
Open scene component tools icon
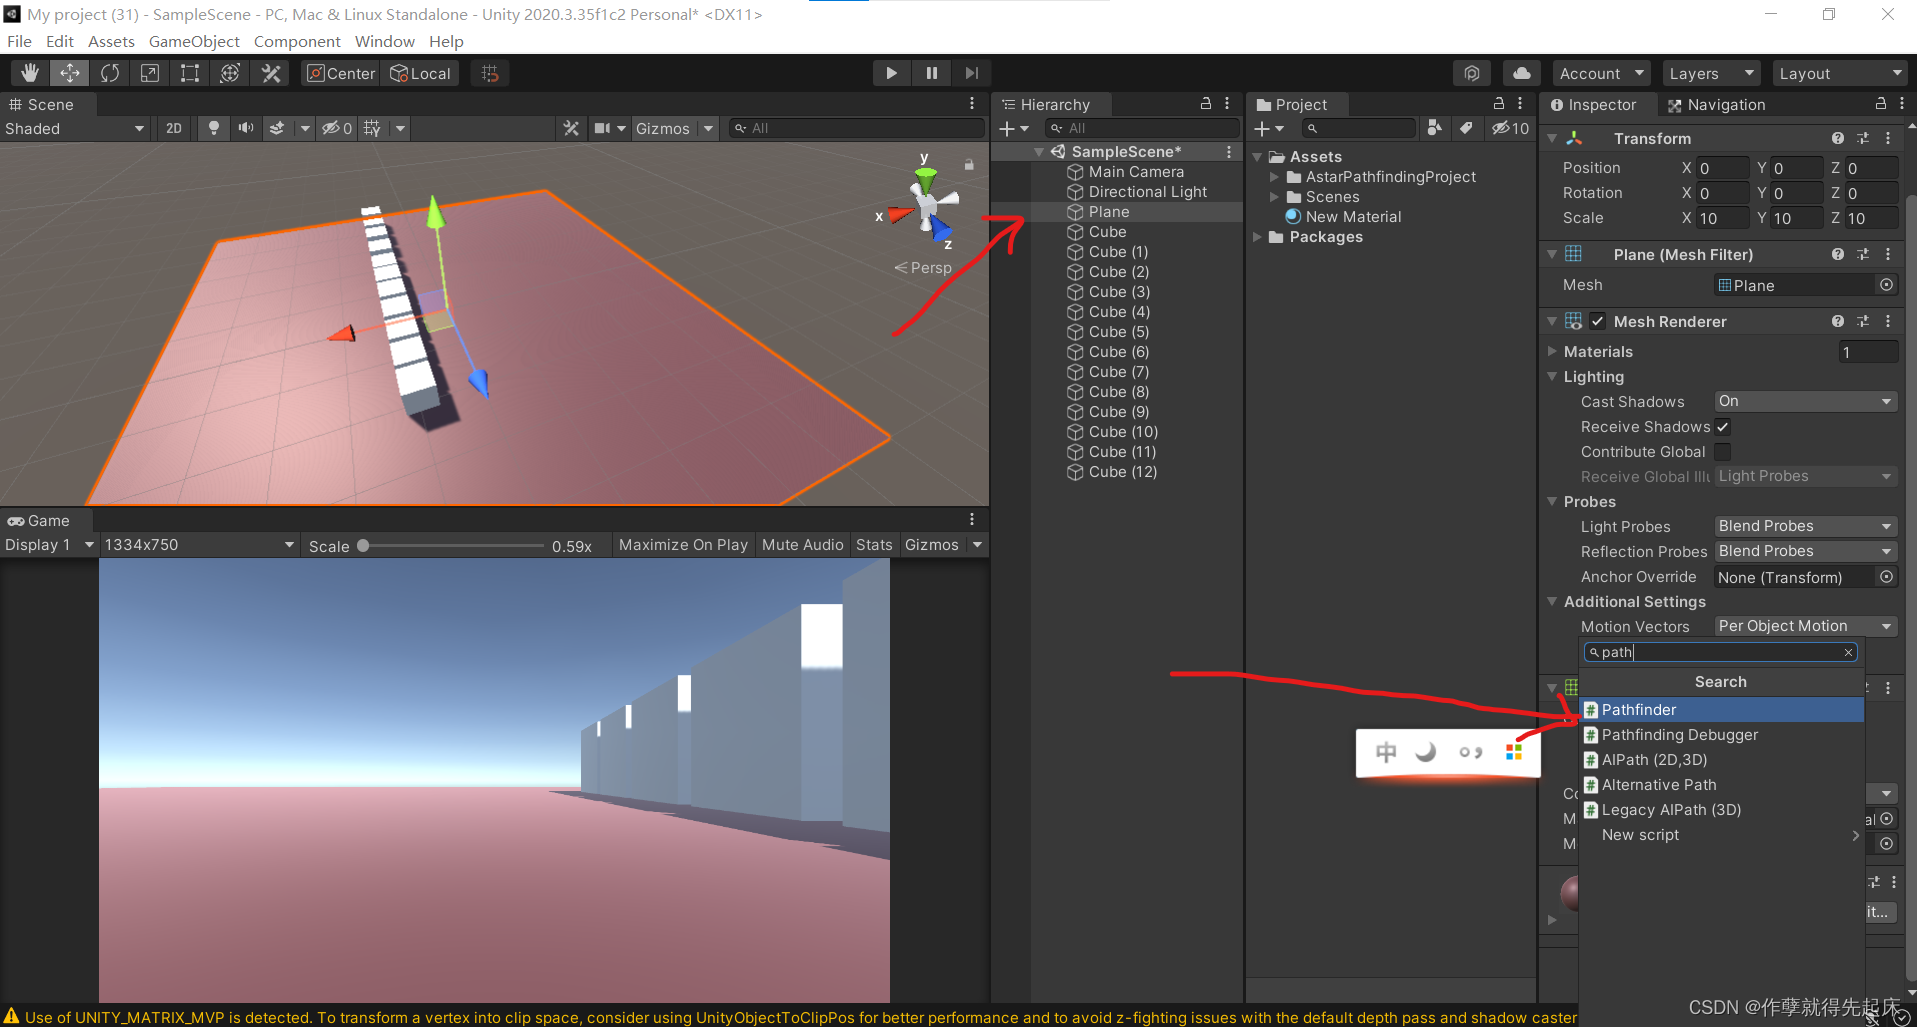571,128
